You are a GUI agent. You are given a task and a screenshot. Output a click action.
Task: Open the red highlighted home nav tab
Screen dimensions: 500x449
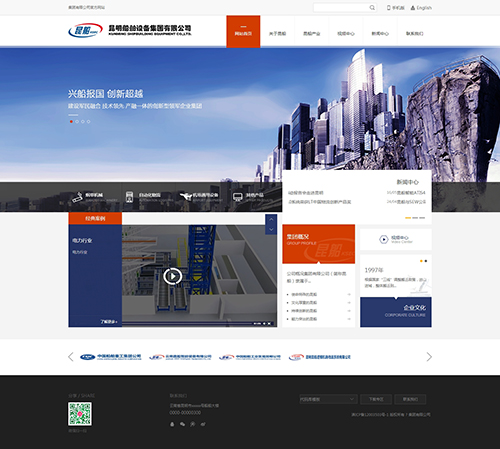point(243,31)
